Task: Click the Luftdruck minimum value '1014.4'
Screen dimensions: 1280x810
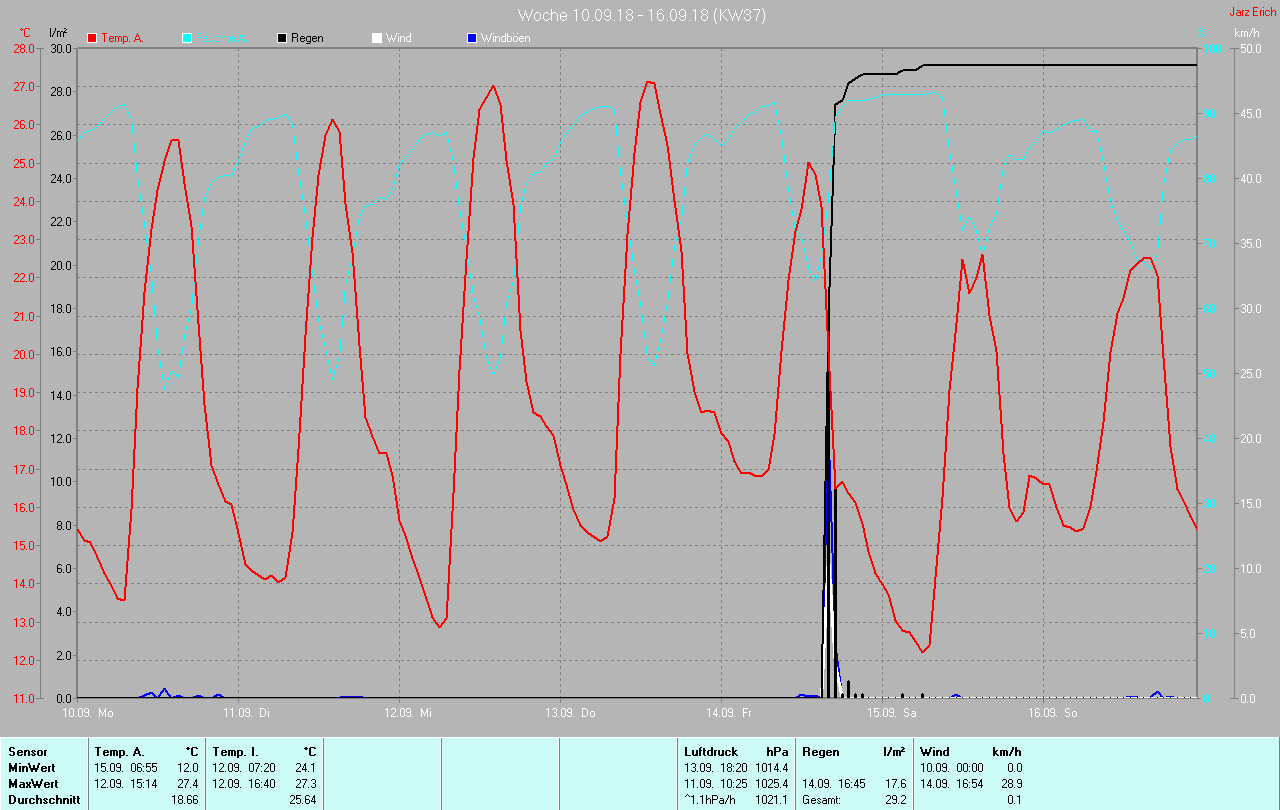Action: 771,768
